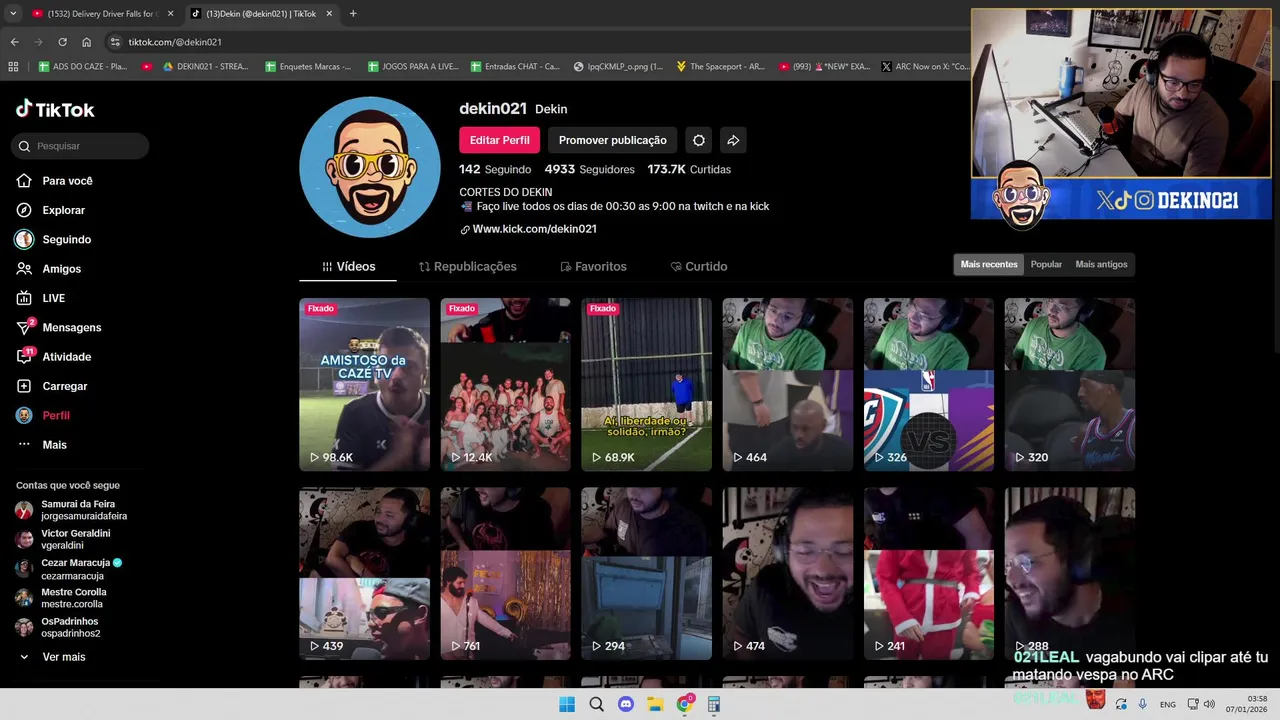1280x720 pixels.
Task: Open the pinned video with 12.4K views
Action: pos(505,384)
